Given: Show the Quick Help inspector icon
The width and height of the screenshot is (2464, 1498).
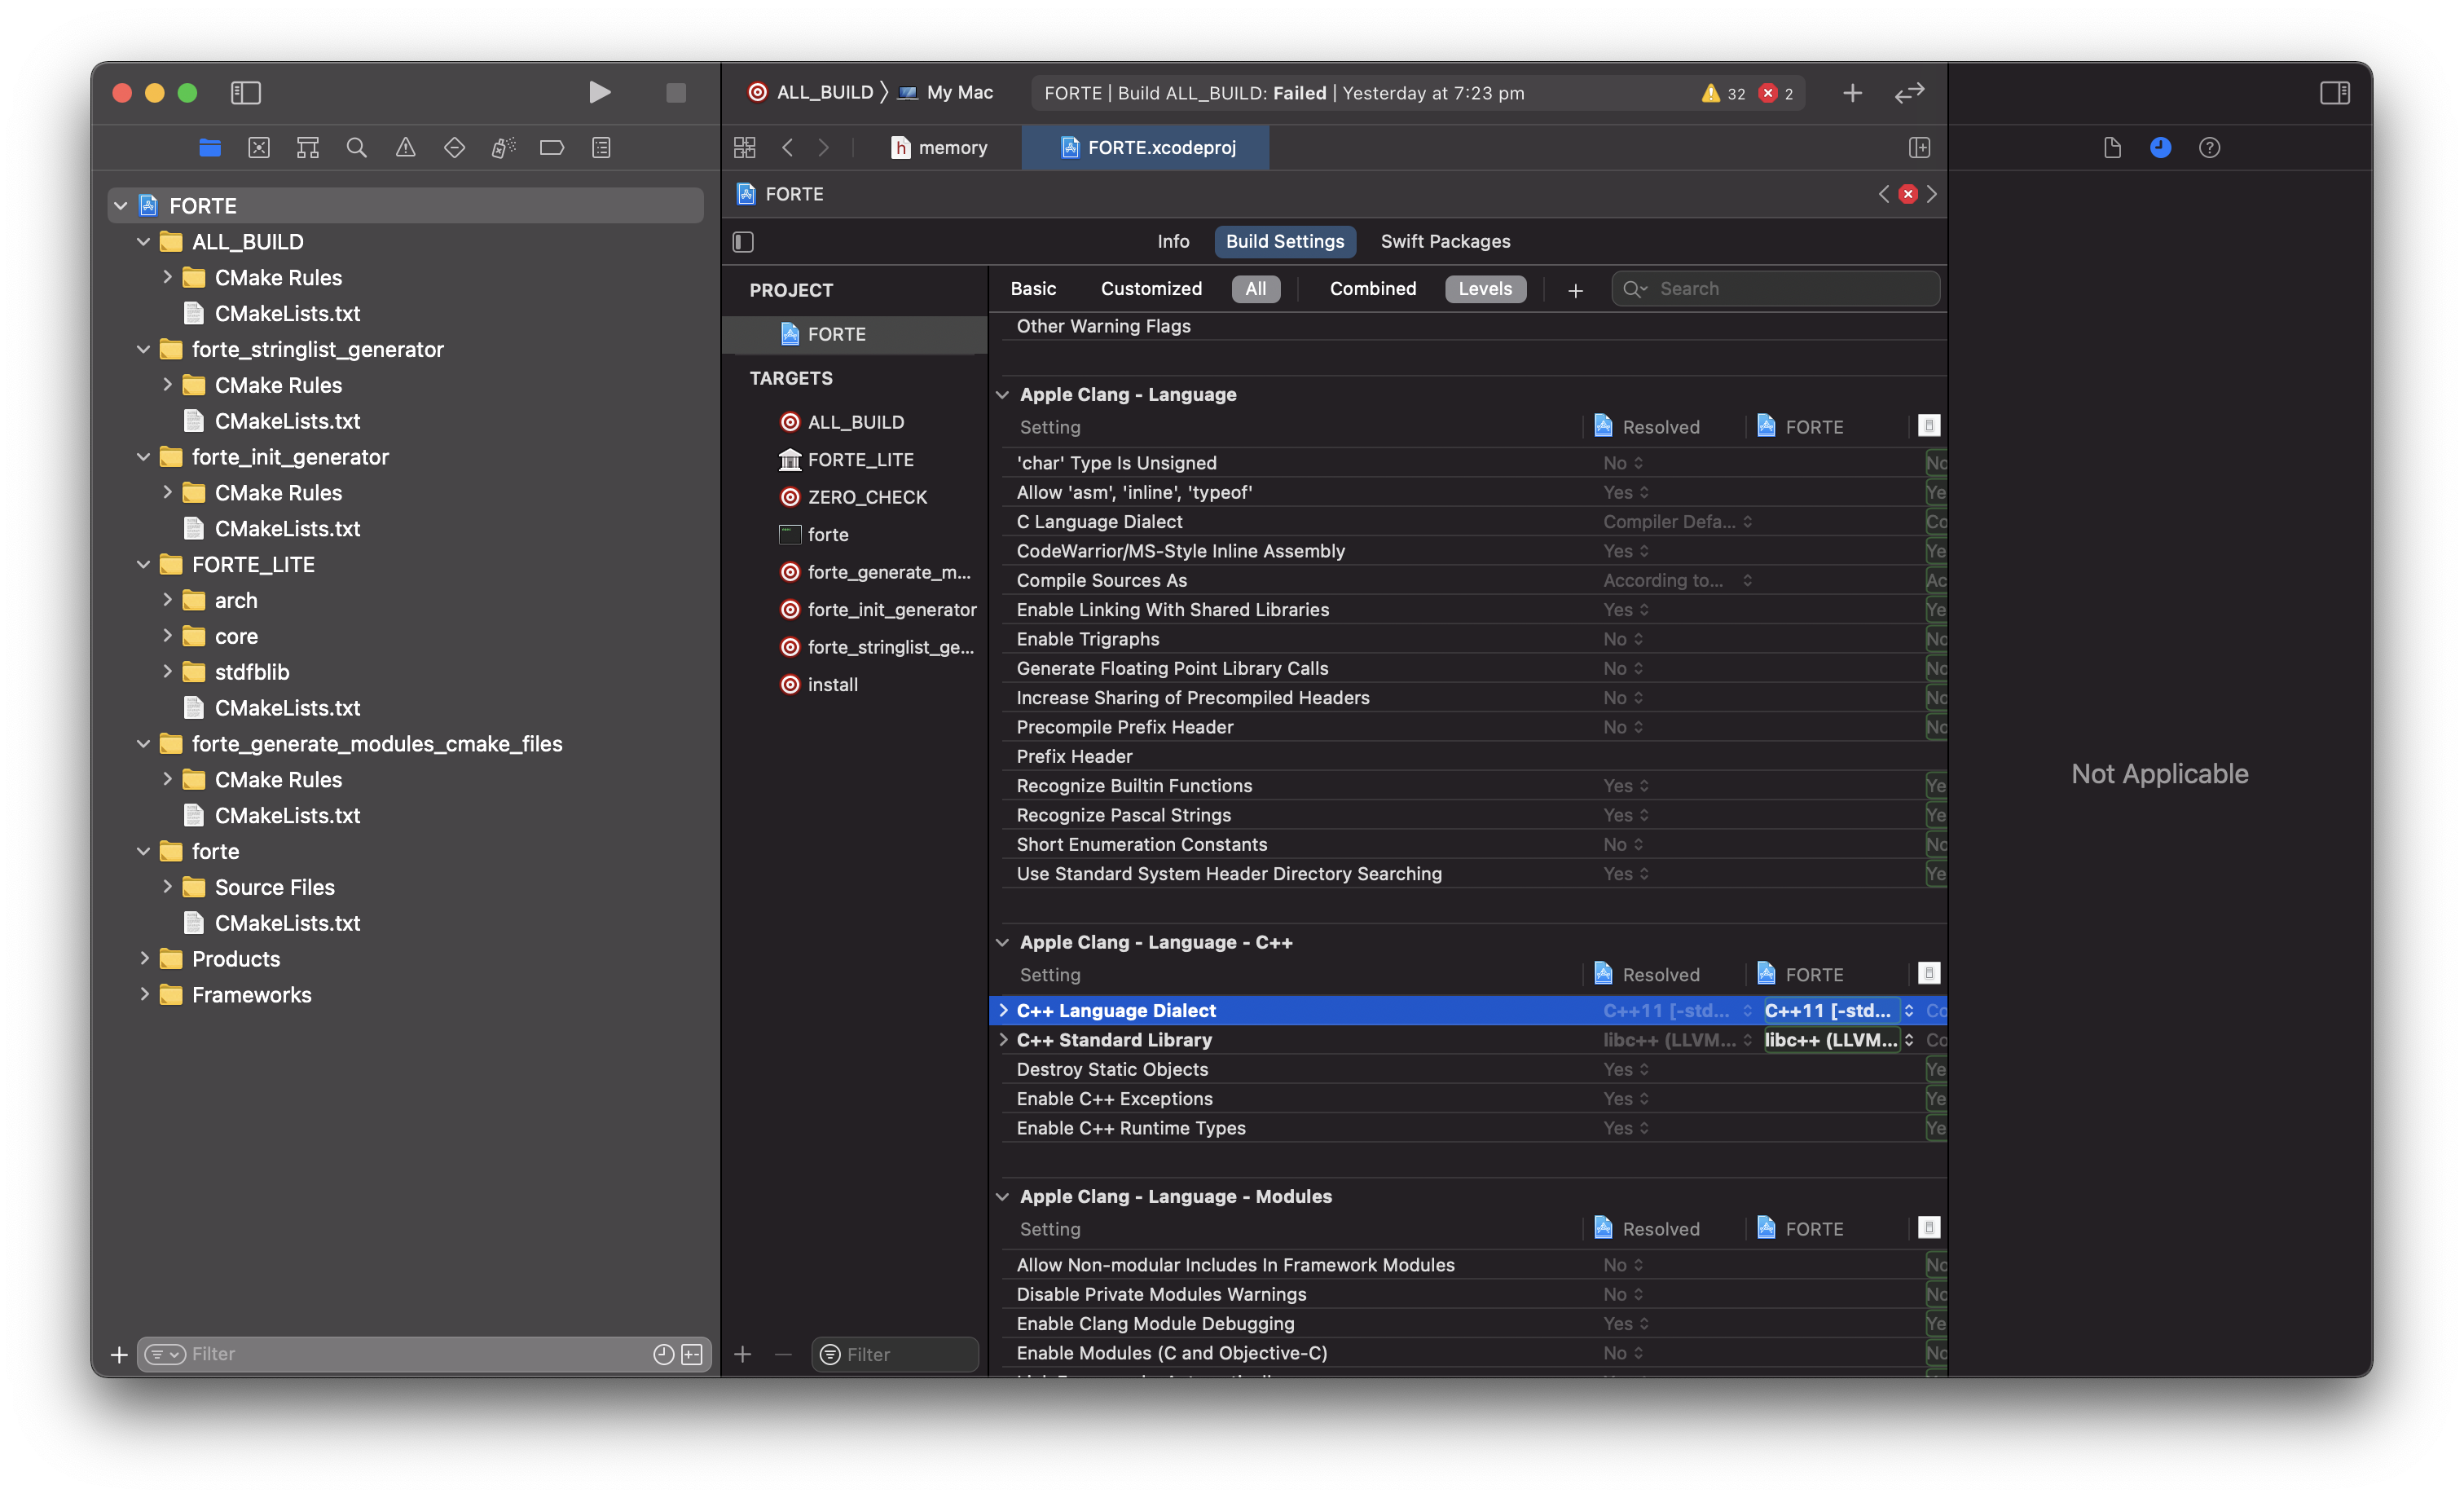Looking at the screenshot, I should 2209,148.
